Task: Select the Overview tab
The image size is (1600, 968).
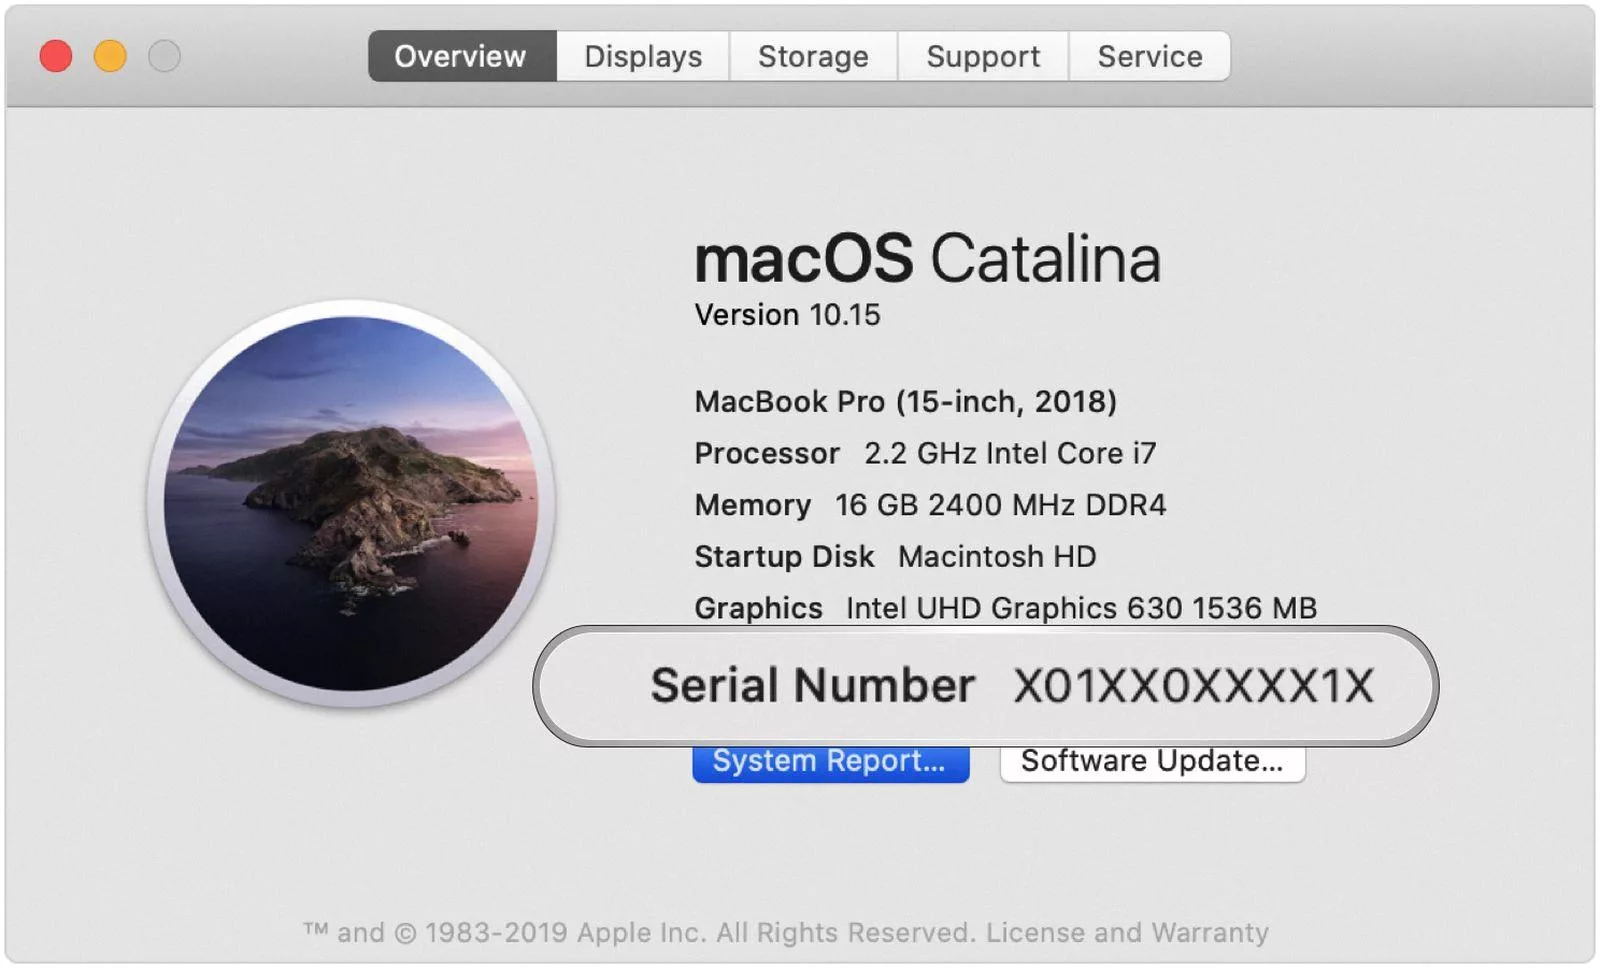Action: 459,56
